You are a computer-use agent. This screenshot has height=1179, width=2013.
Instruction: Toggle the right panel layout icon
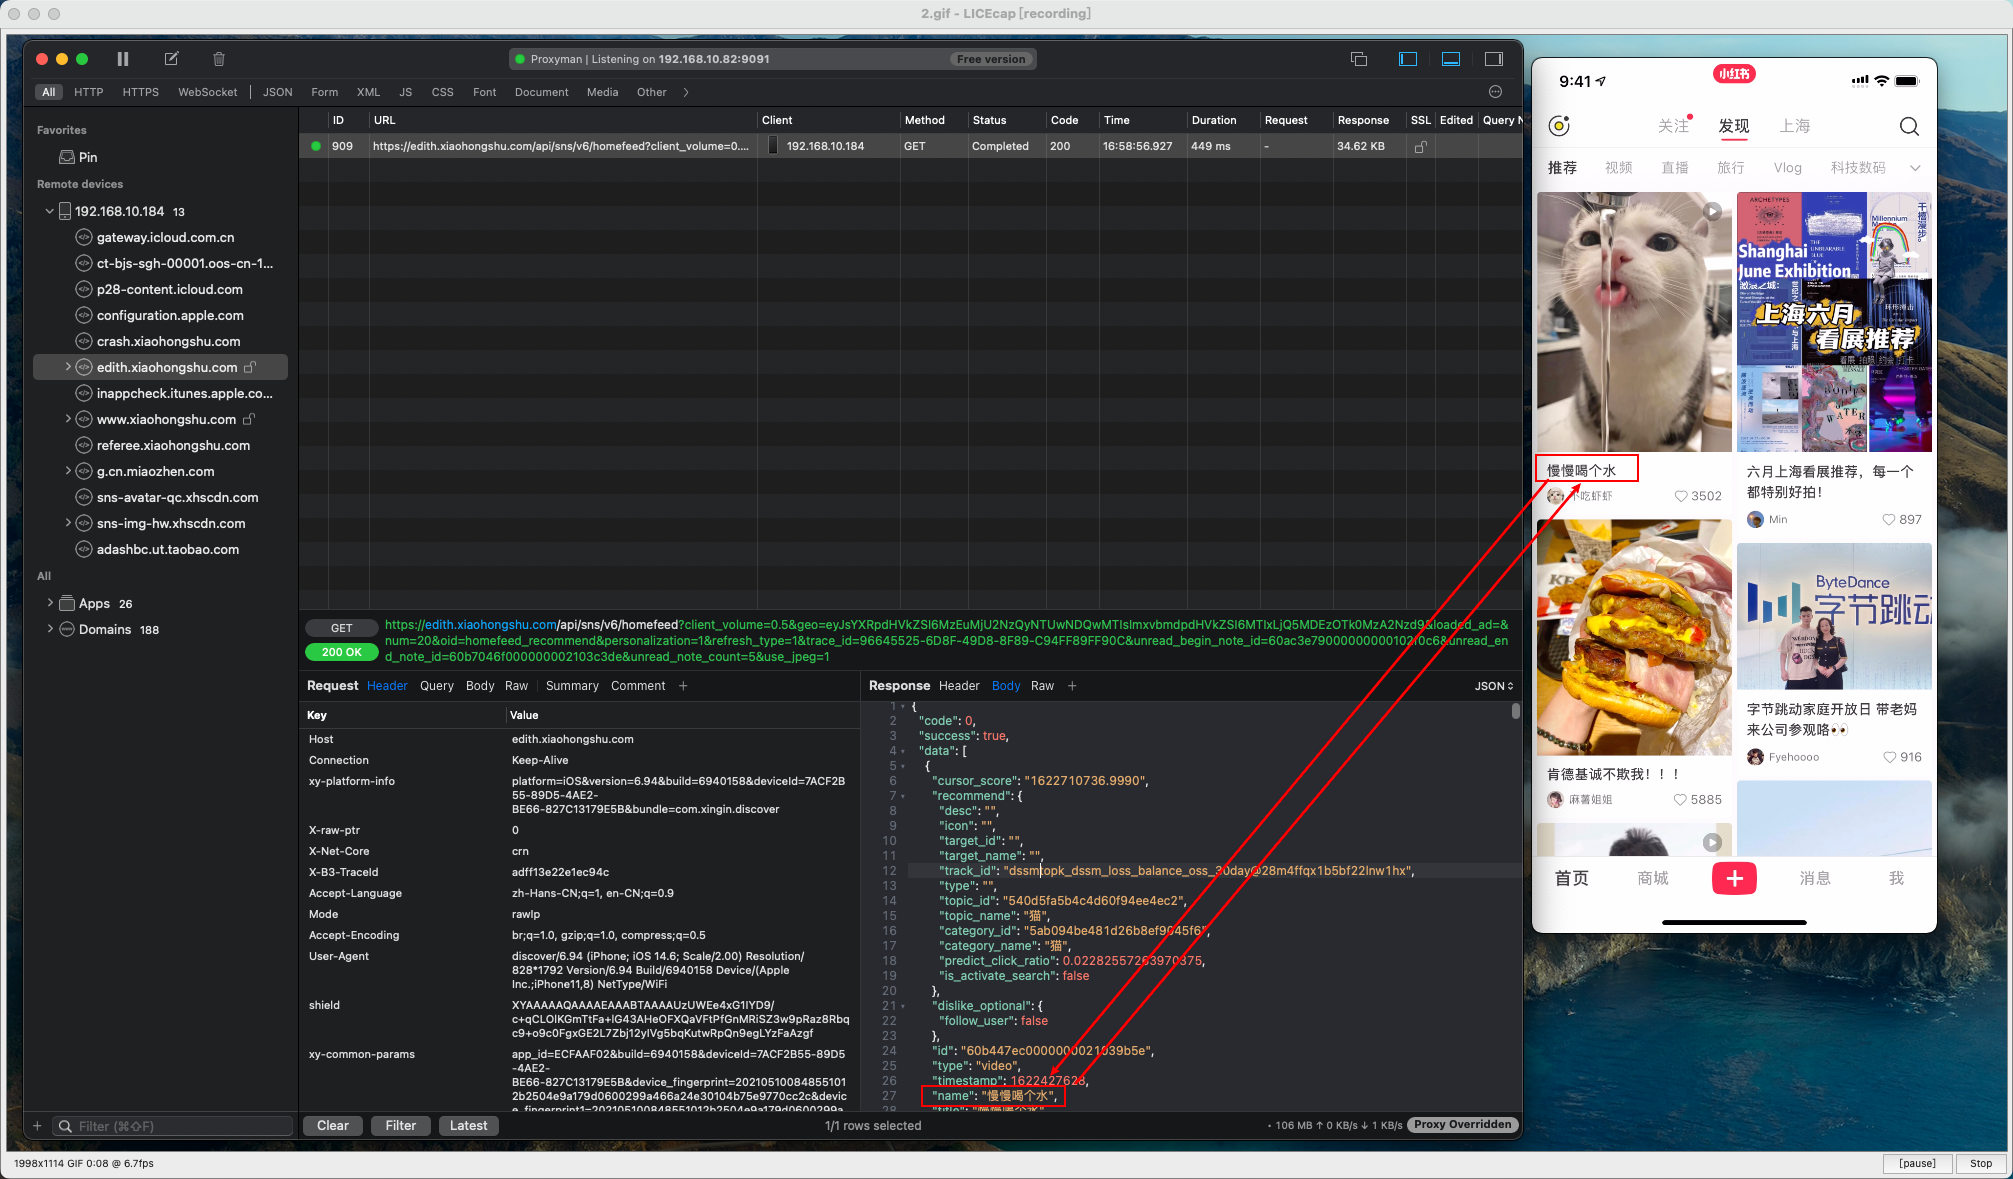(x=1494, y=59)
